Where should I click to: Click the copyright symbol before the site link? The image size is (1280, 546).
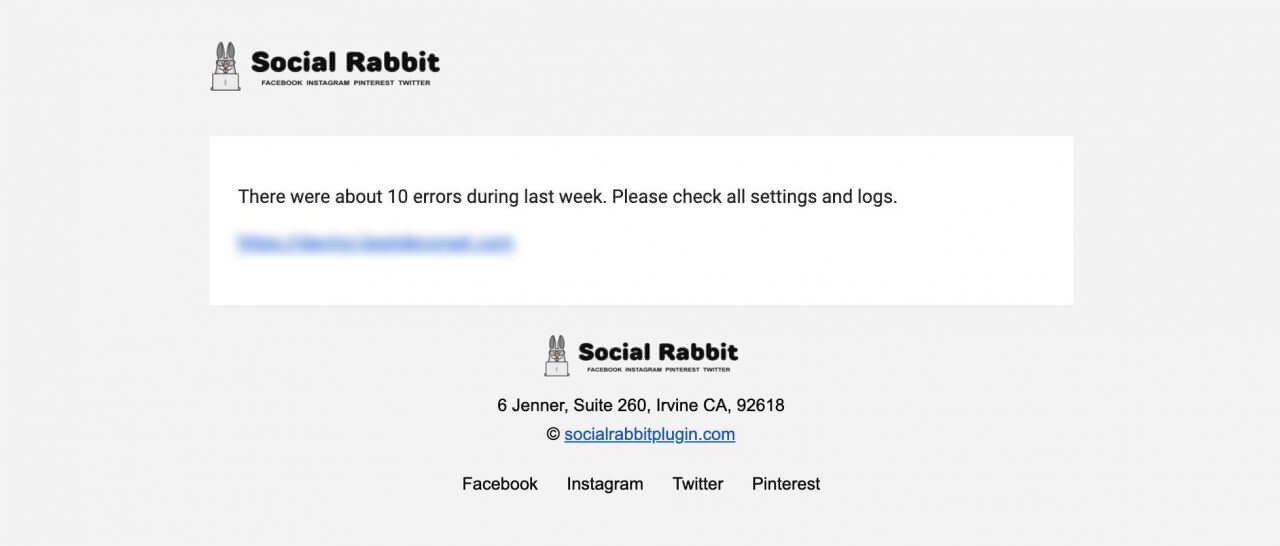pos(553,435)
